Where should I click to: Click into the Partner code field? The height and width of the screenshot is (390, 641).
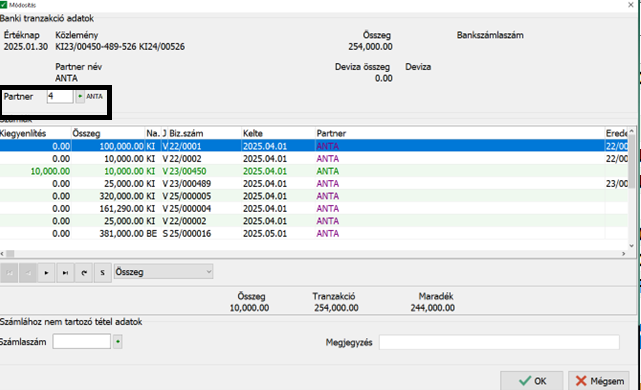coord(60,96)
